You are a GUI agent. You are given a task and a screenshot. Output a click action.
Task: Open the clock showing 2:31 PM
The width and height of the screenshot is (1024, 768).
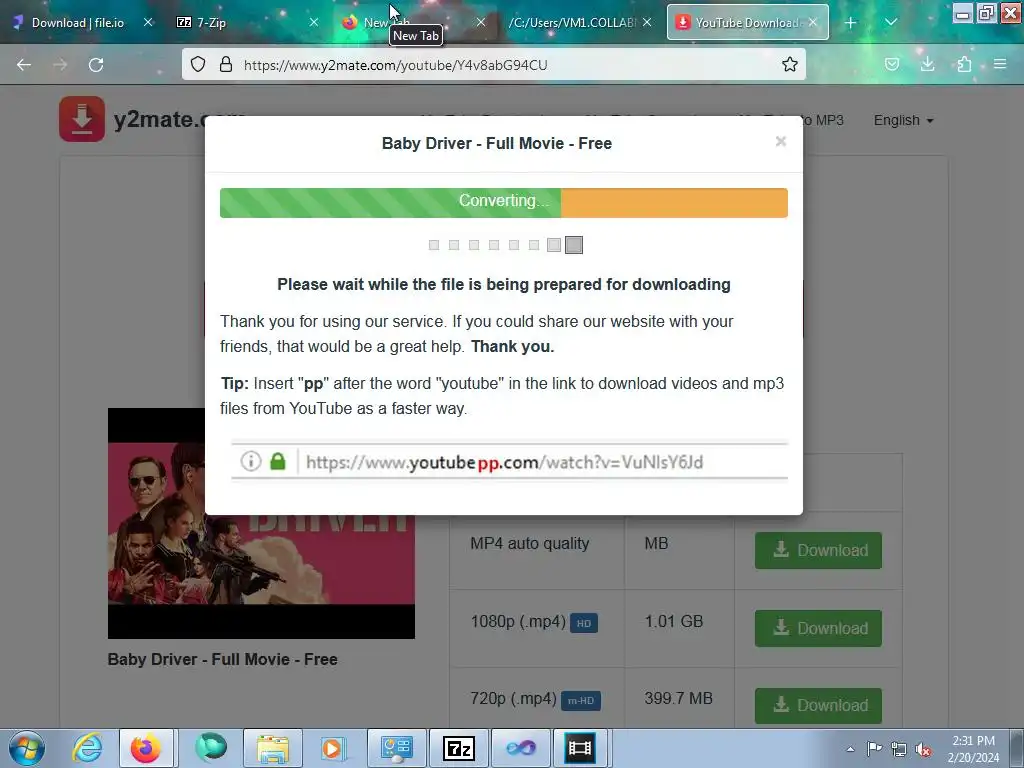973,749
